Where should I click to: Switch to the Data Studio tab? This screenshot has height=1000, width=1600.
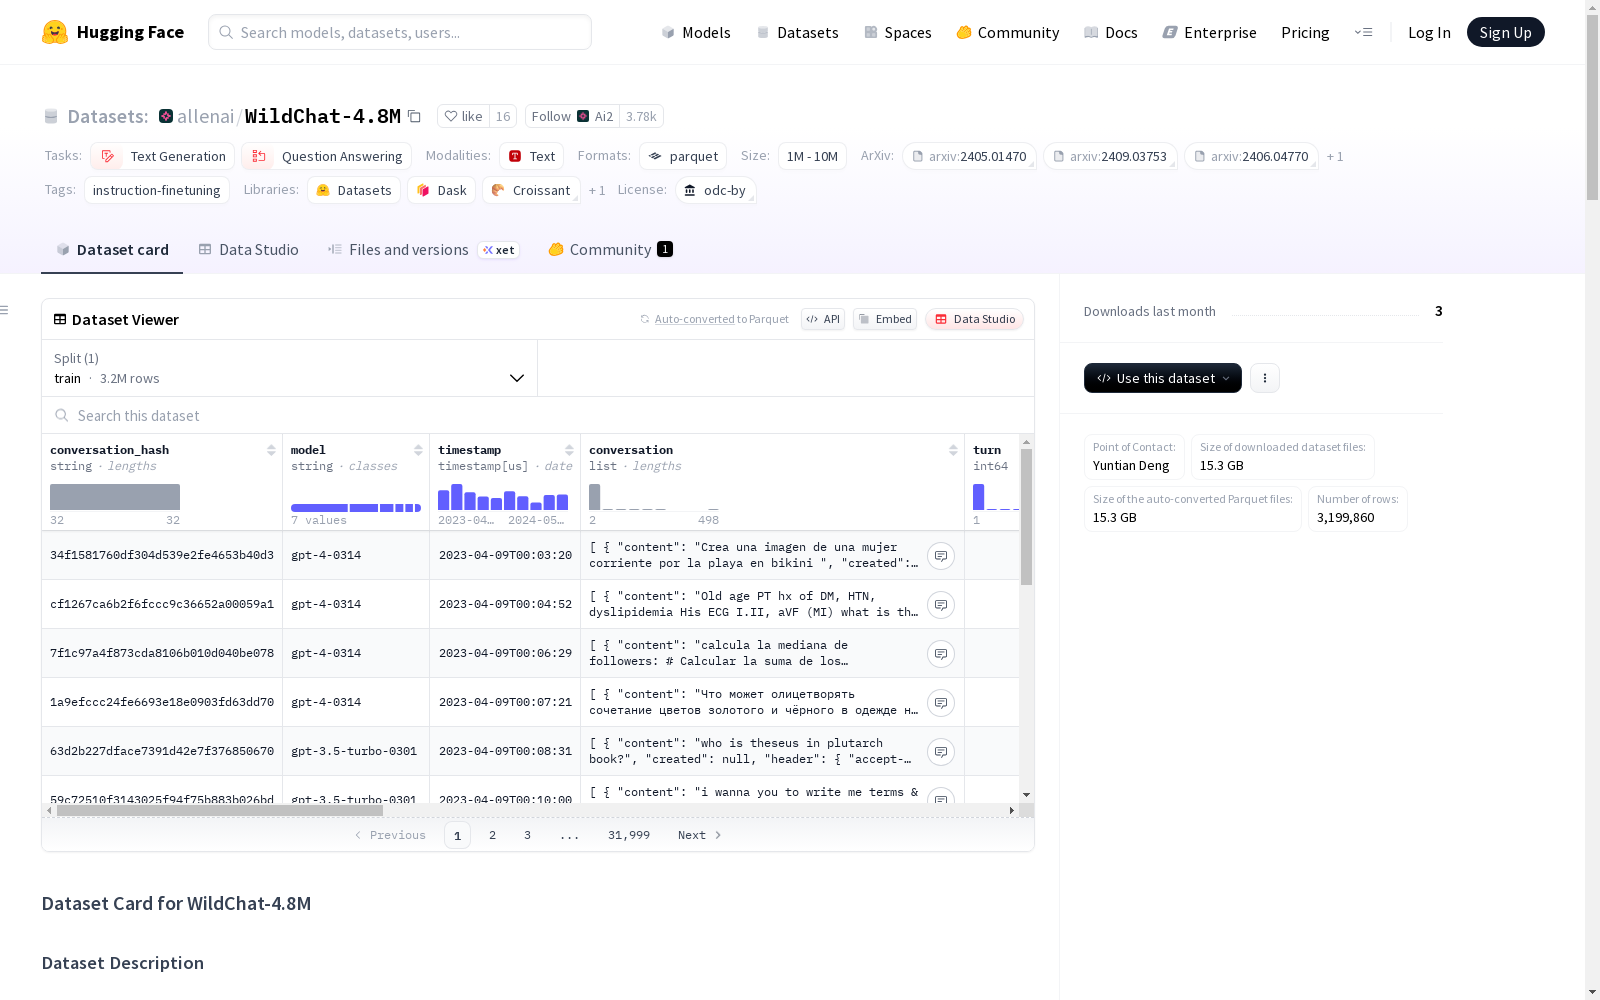point(248,250)
